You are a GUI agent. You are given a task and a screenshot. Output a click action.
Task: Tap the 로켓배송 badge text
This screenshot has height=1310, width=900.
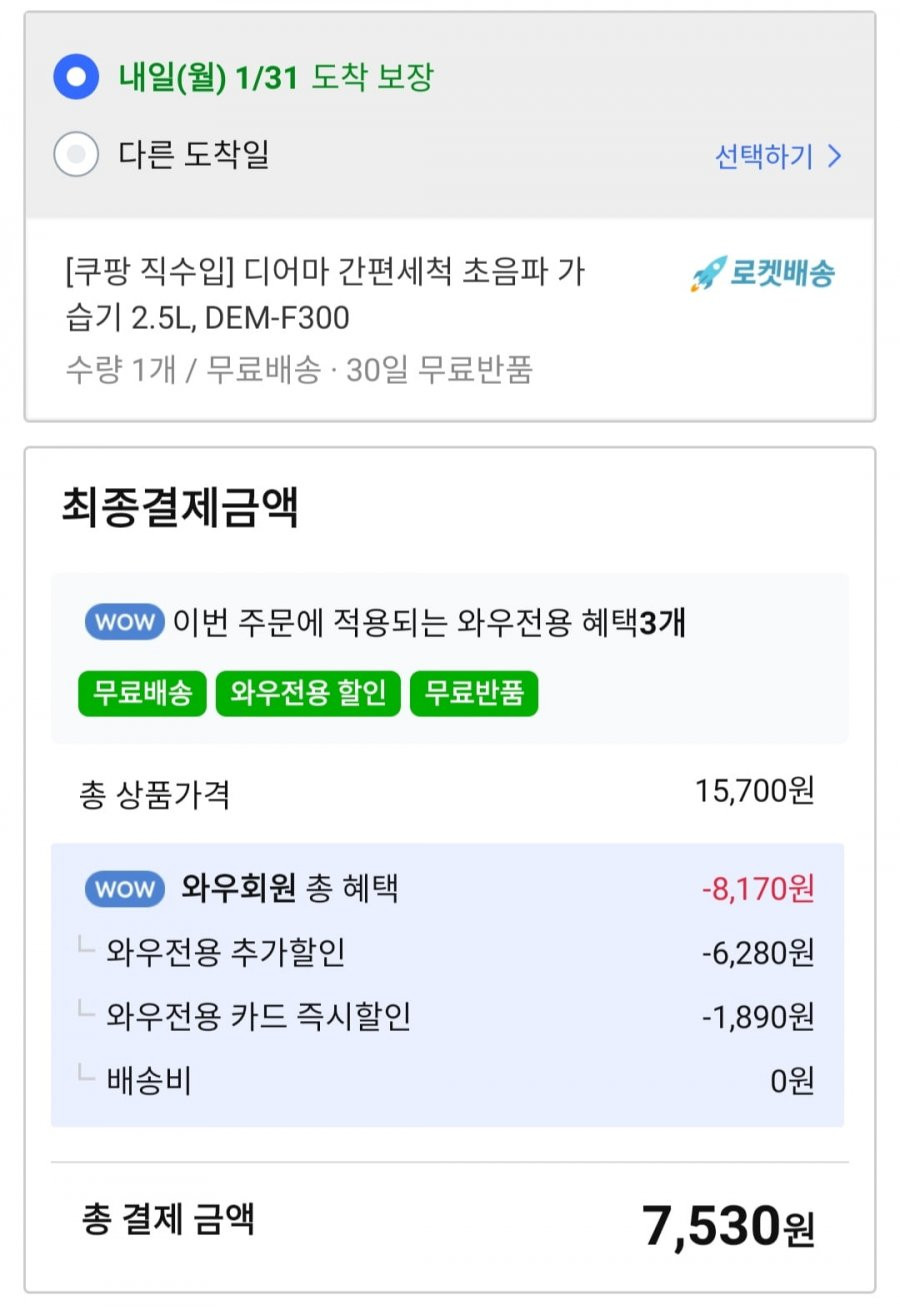tap(782, 274)
